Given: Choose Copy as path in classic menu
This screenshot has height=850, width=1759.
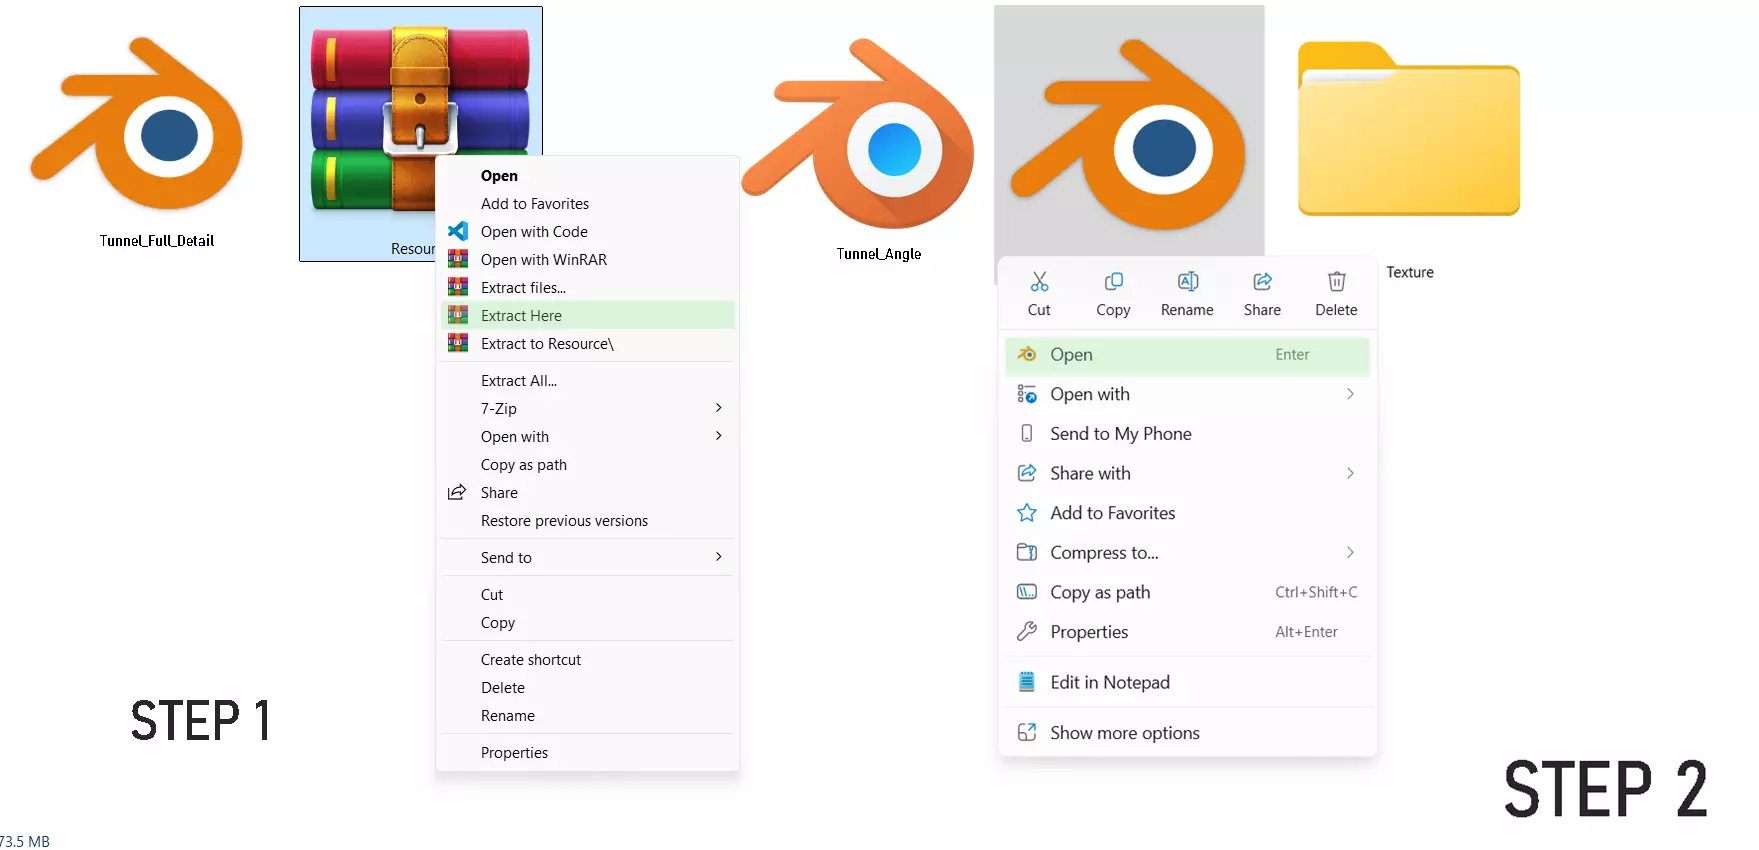Looking at the screenshot, I should click(587, 464).
